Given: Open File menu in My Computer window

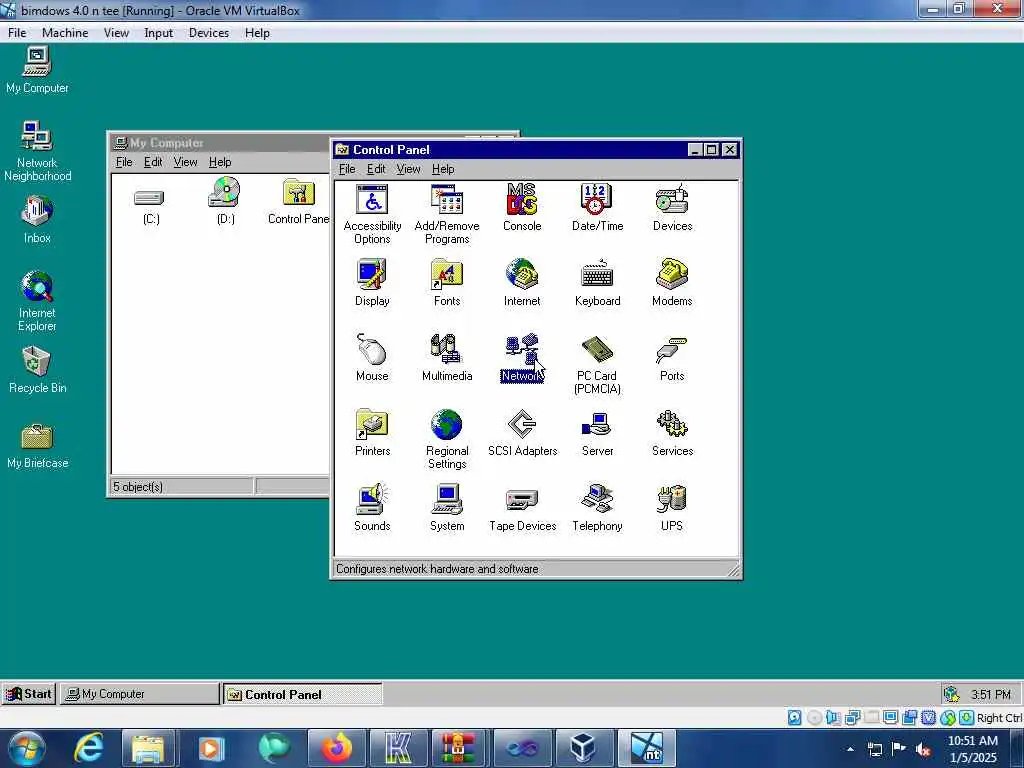Looking at the screenshot, I should click(x=124, y=162).
